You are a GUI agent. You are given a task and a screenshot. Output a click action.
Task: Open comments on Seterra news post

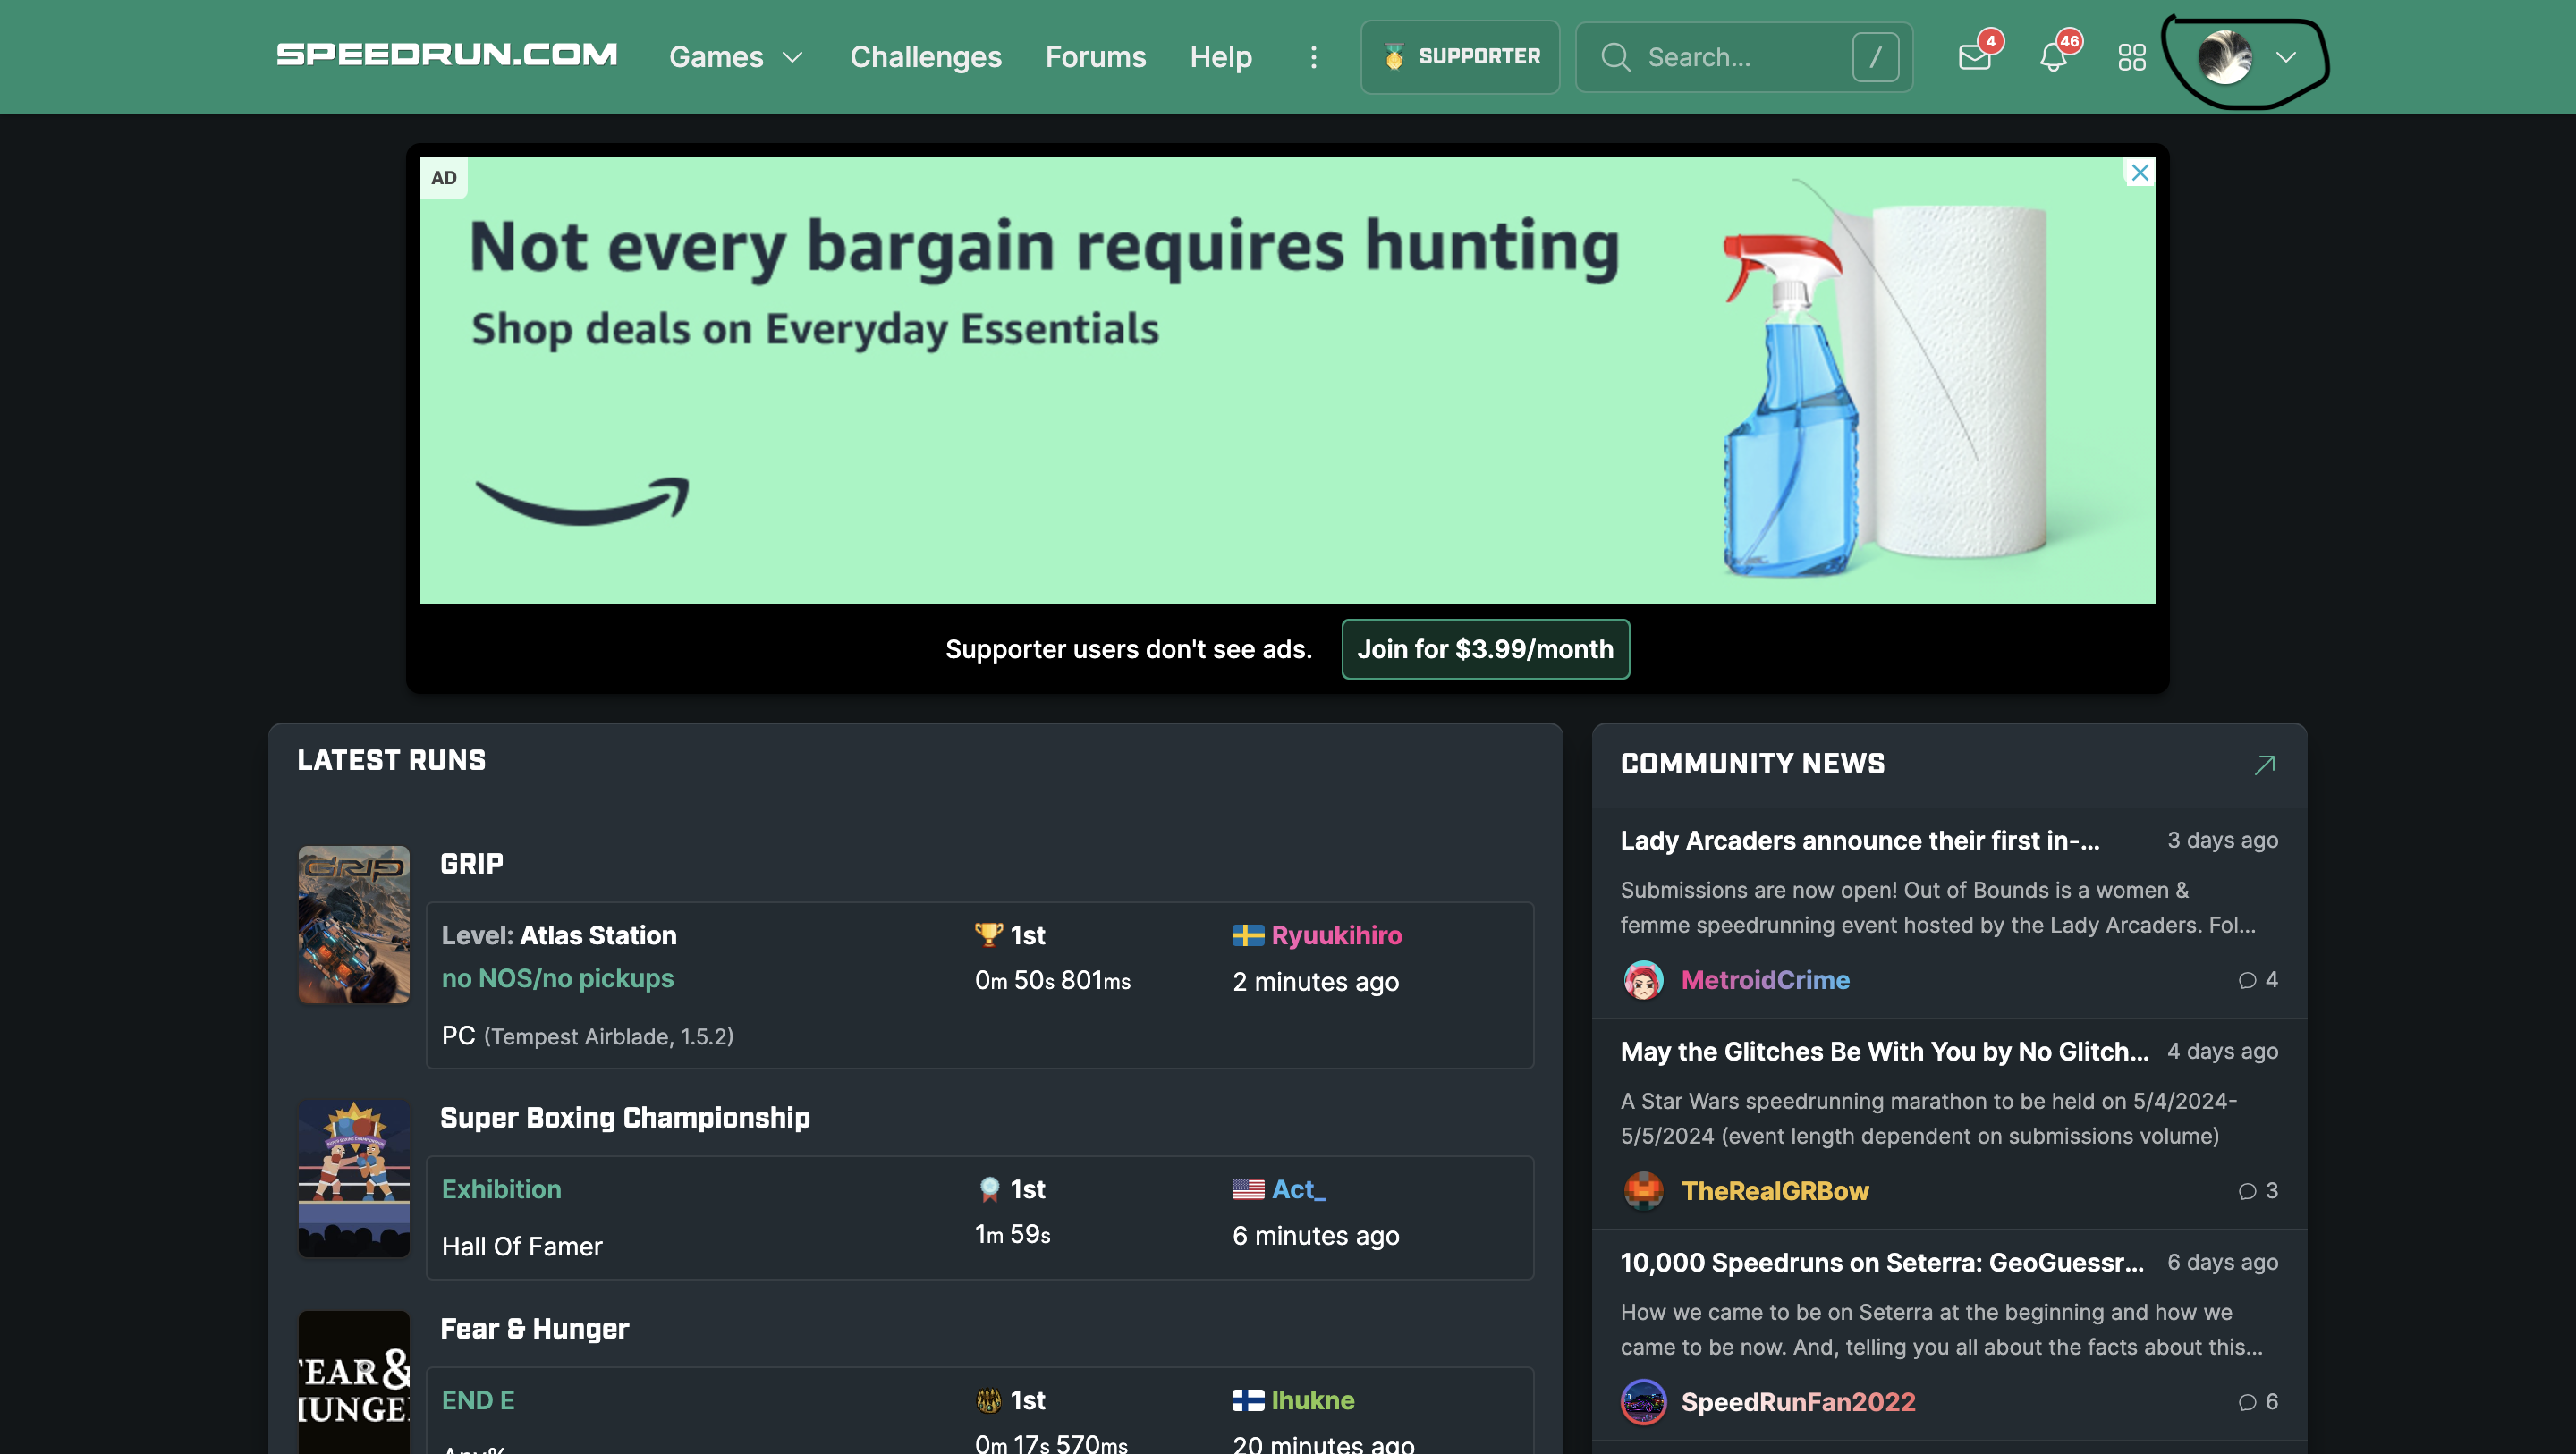(x=2256, y=1401)
